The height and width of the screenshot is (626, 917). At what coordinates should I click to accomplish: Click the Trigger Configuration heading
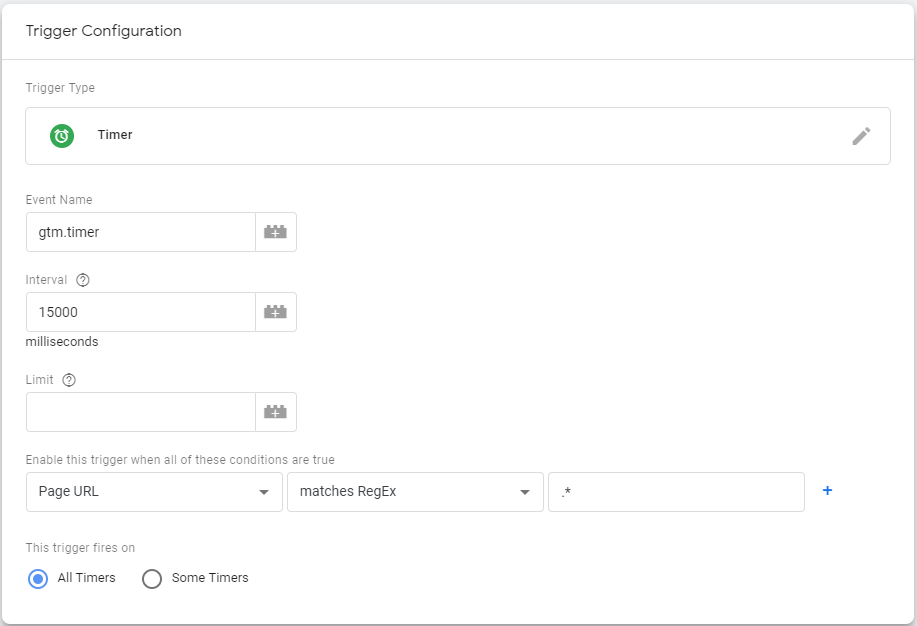[x=104, y=31]
